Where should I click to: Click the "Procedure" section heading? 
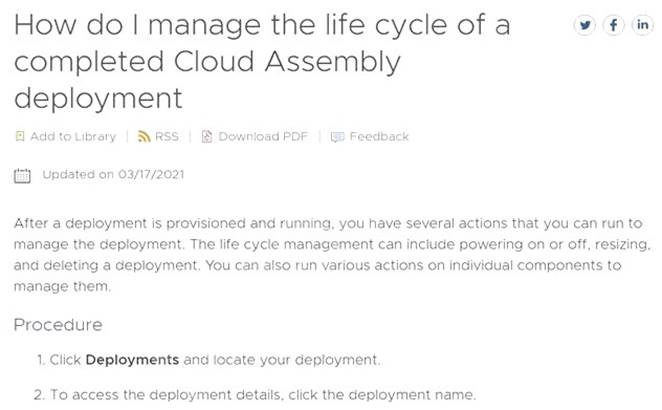click(58, 325)
